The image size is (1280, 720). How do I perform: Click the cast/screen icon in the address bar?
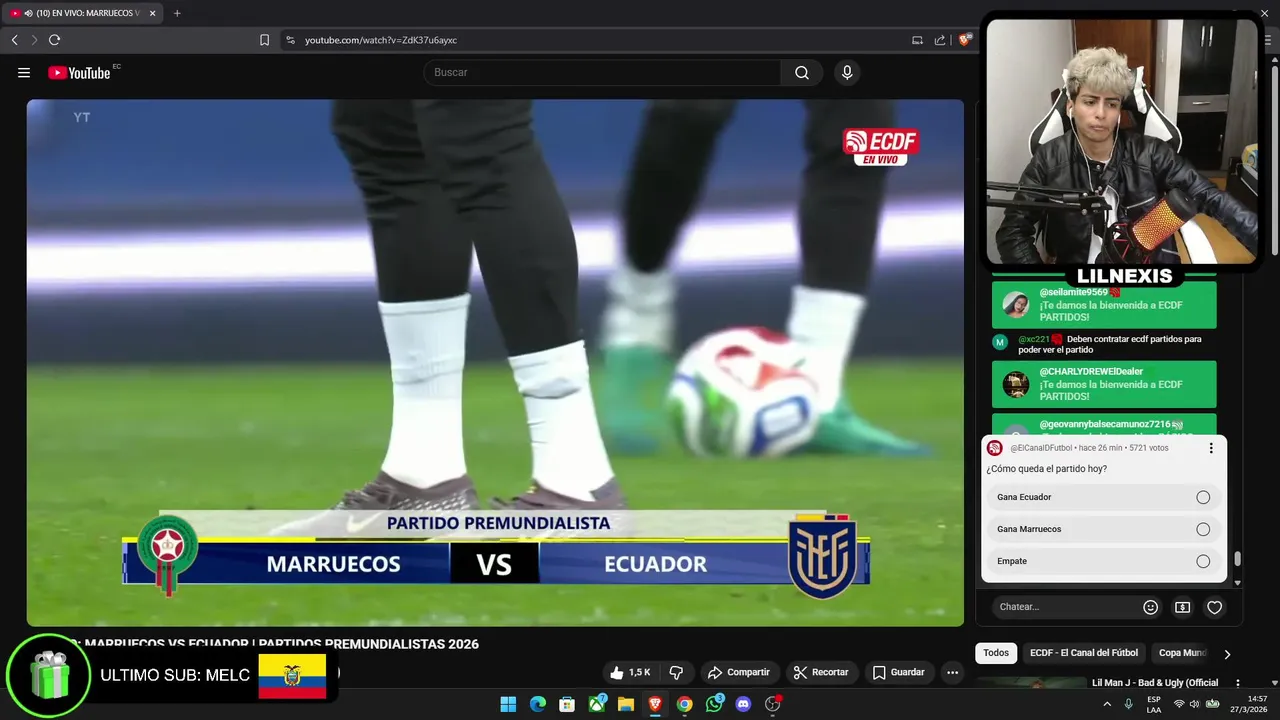coord(917,40)
